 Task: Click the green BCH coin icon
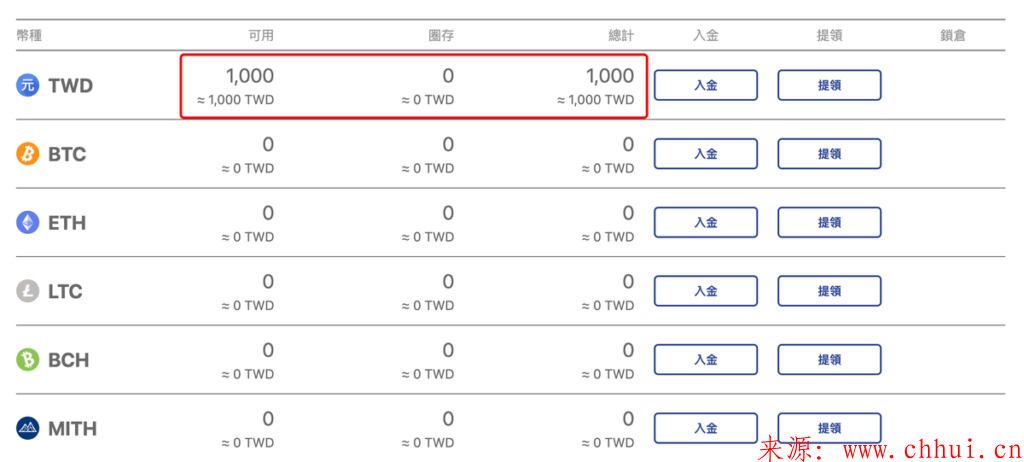(x=28, y=360)
